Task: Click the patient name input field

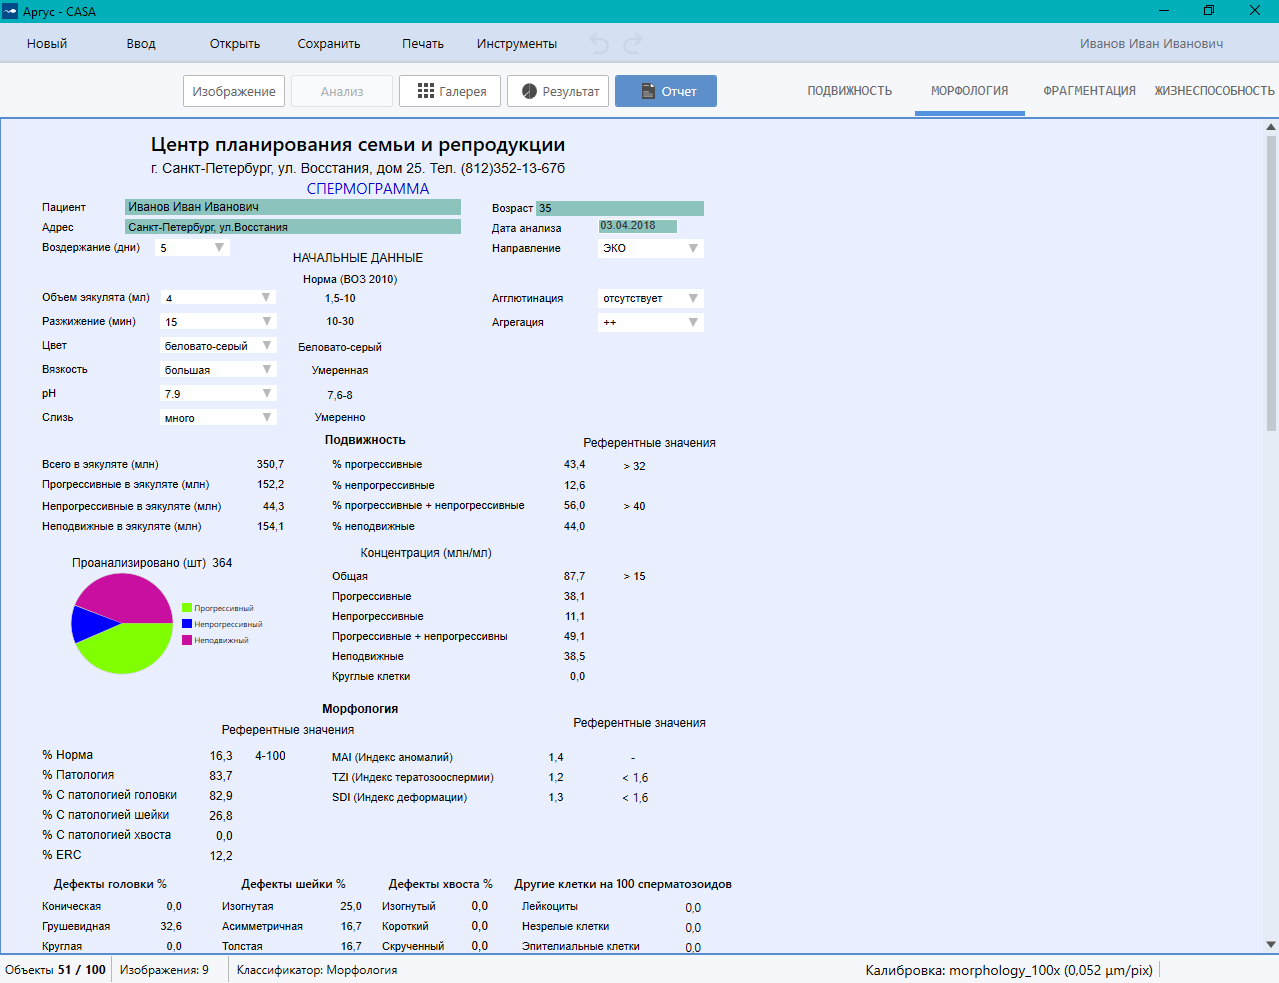Action: tap(292, 207)
